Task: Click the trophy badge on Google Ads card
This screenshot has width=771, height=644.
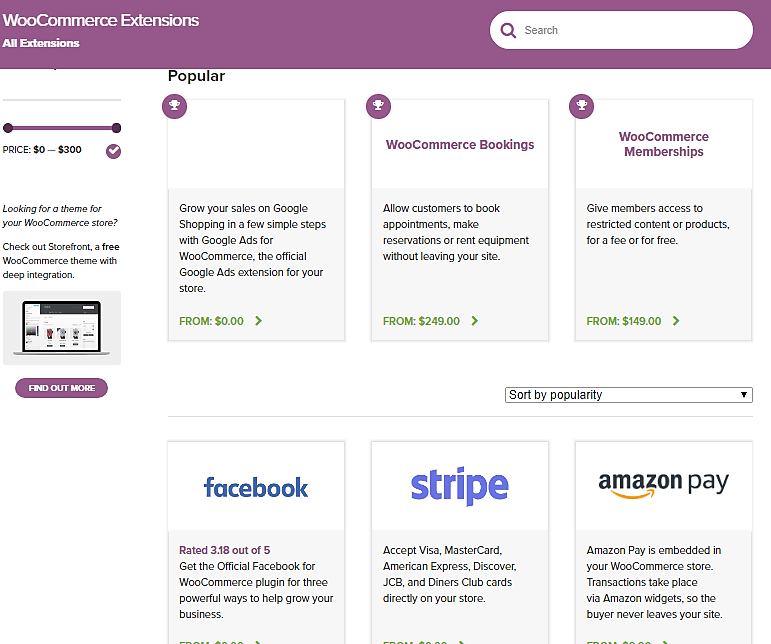Action: tap(175, 106)
